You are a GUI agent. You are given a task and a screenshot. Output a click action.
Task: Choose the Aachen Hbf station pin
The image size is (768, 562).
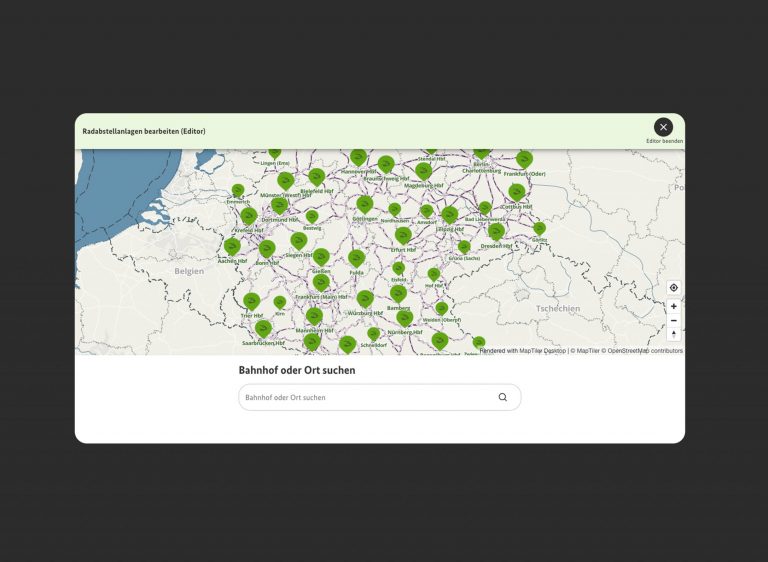pyautogui.click(x=232, y=245)
